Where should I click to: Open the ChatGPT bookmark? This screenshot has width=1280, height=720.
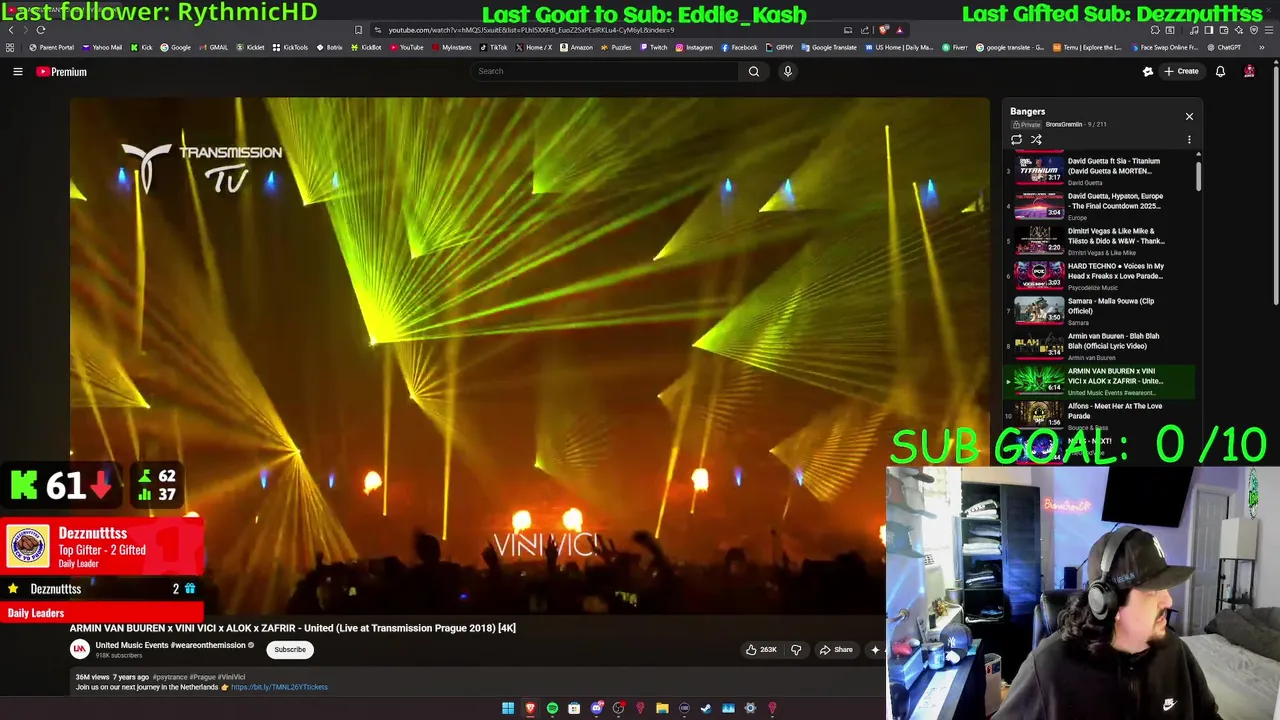1223,47
